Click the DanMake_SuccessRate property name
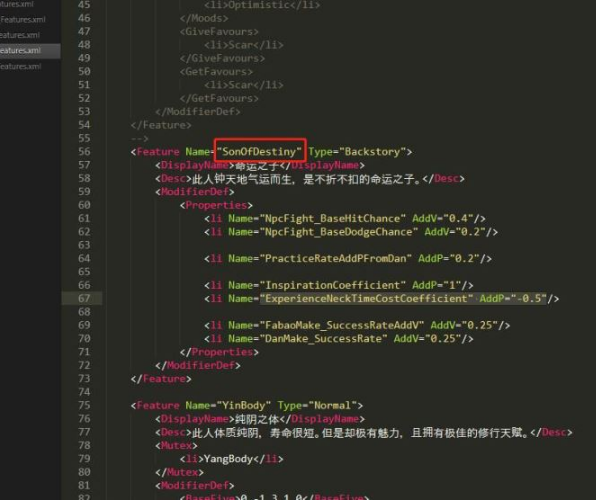Viewport: 596px width, 500px height. 323,338
